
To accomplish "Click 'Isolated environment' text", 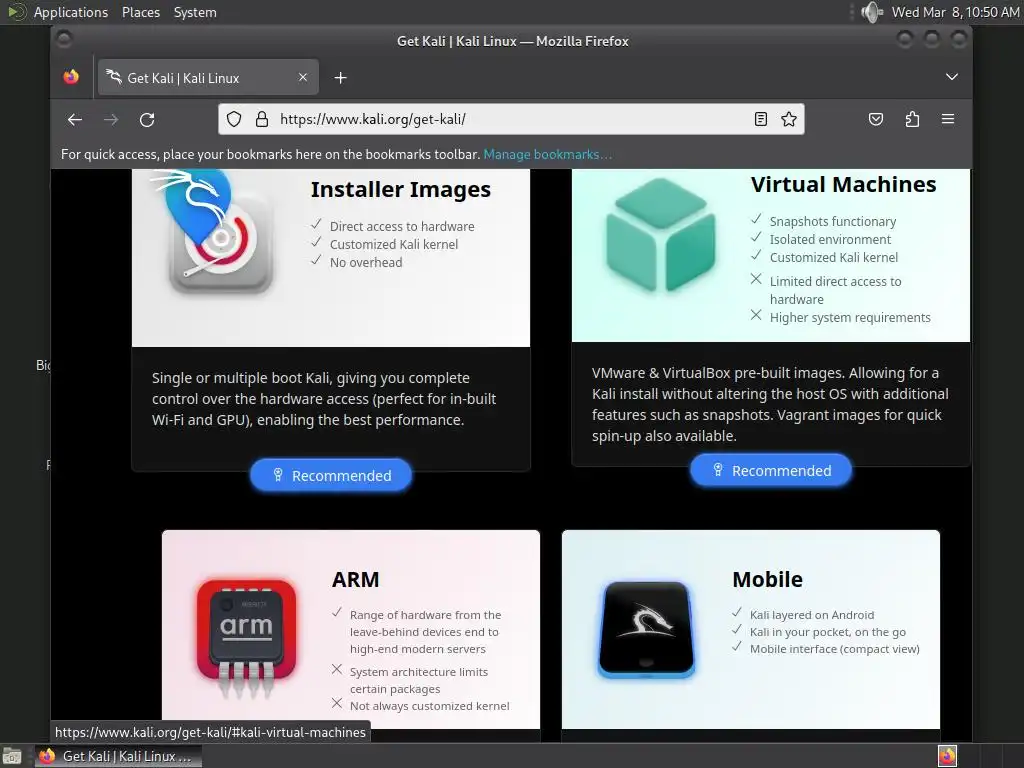I will pyautogui.click(x=830, y=240).
